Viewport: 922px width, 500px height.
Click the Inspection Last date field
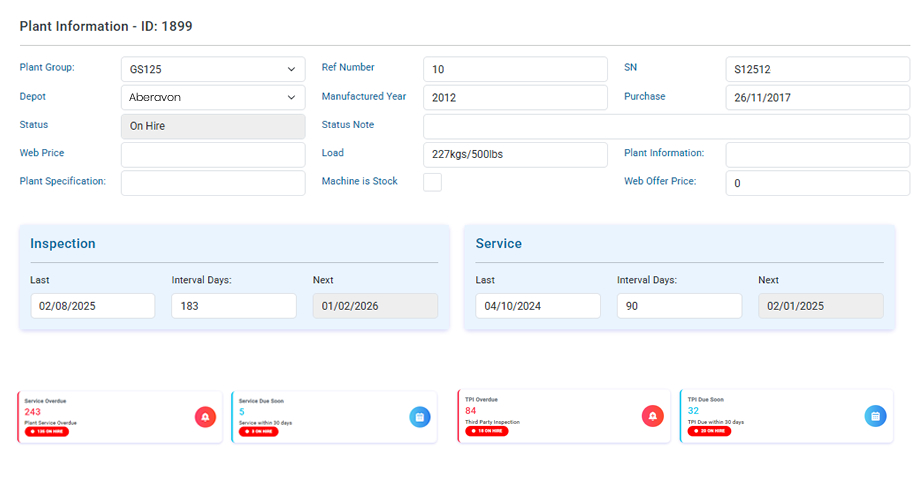(92, 306)
